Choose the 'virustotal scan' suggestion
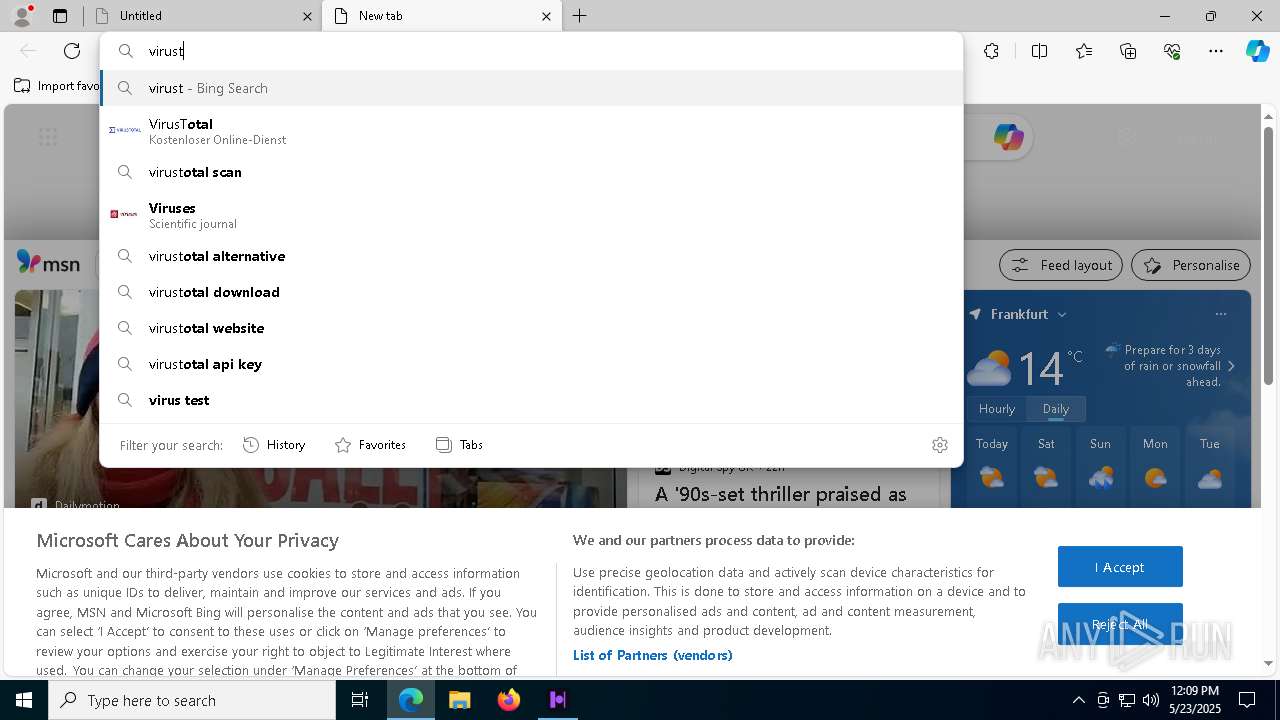Screen dimensions: 1280x720 coord(531,172)
